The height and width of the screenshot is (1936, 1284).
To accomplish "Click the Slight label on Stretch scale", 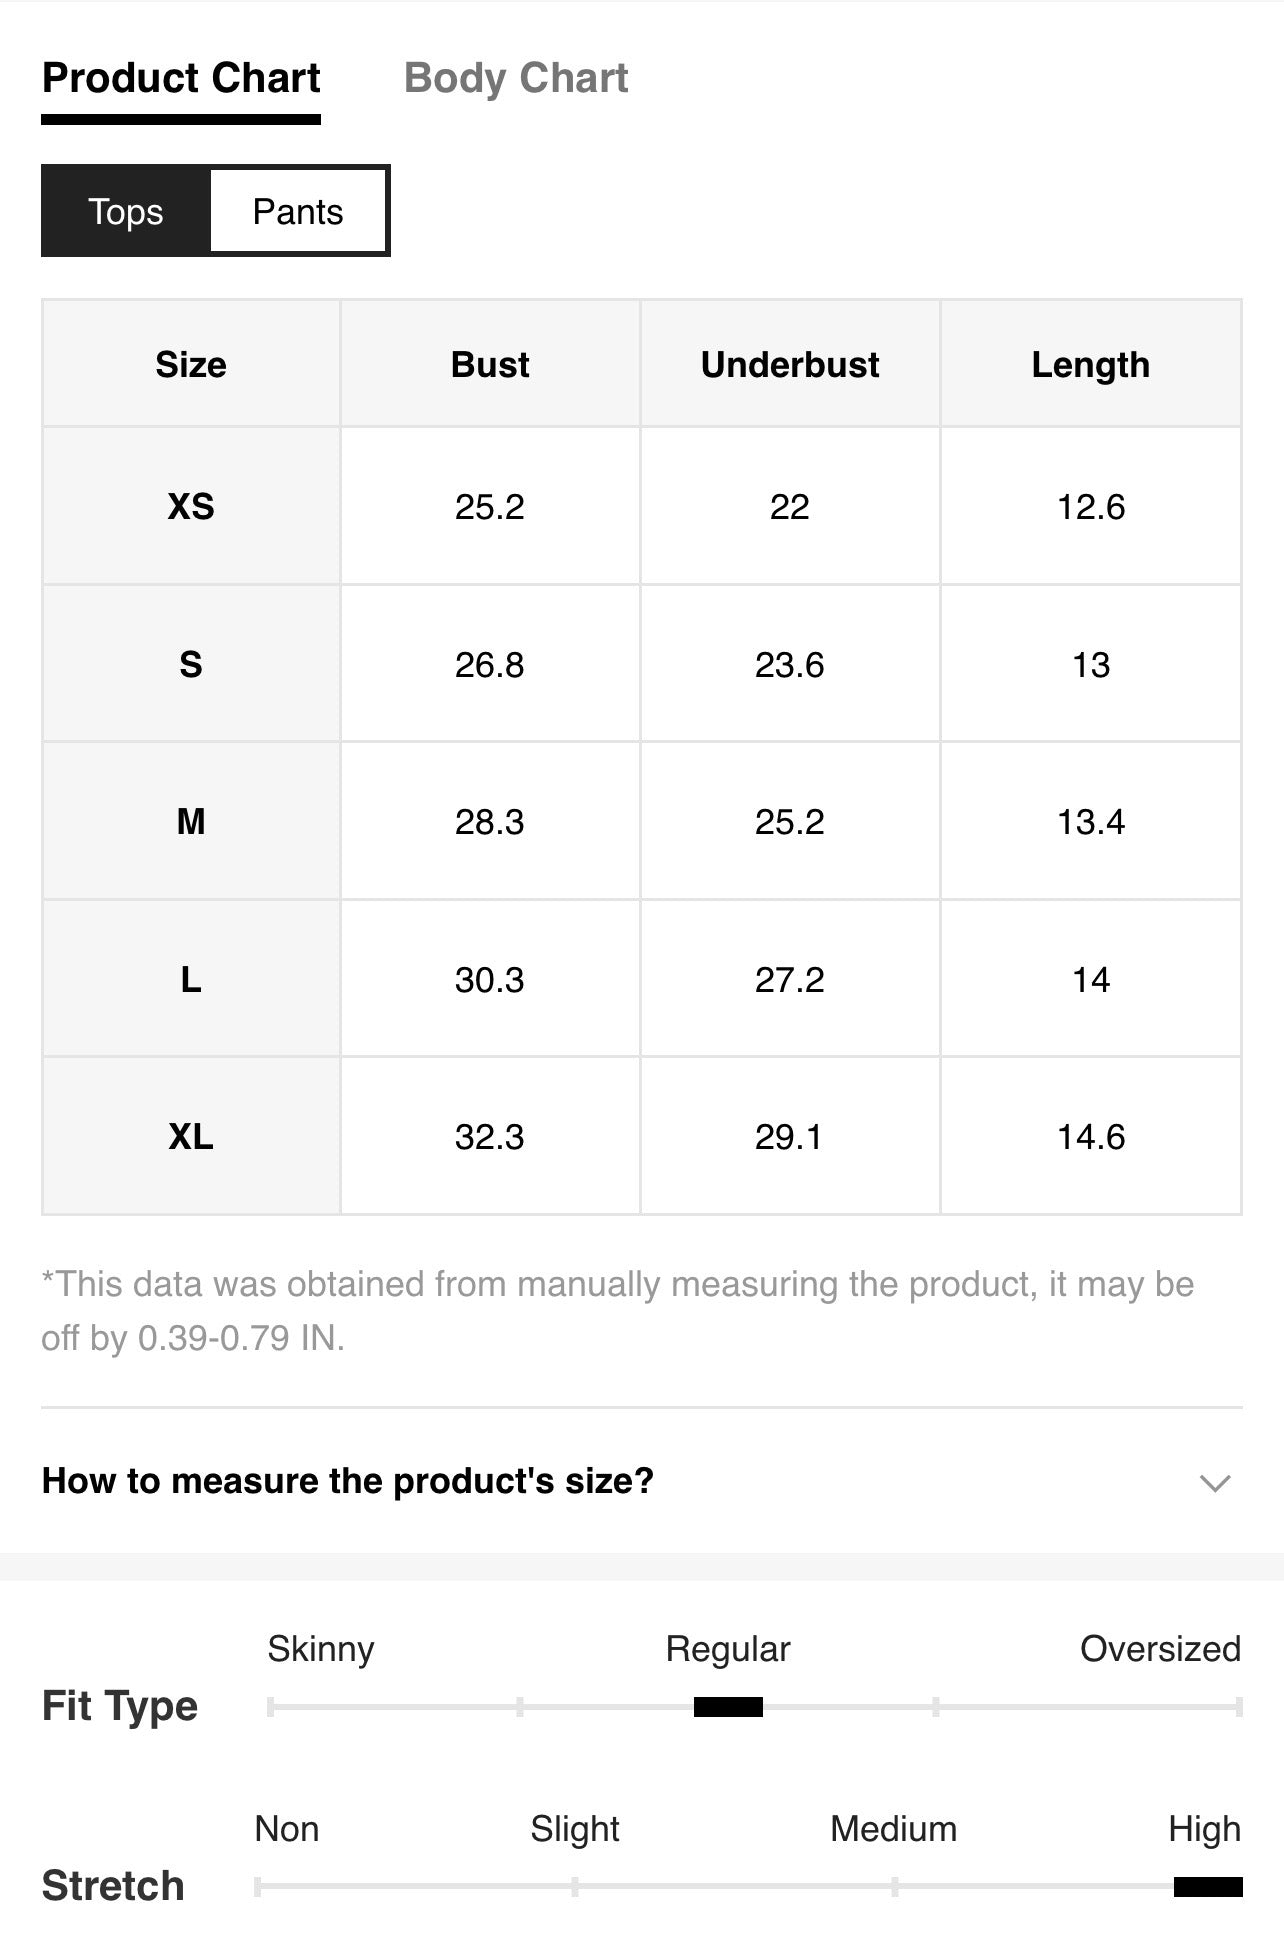I will (575, 1828).
